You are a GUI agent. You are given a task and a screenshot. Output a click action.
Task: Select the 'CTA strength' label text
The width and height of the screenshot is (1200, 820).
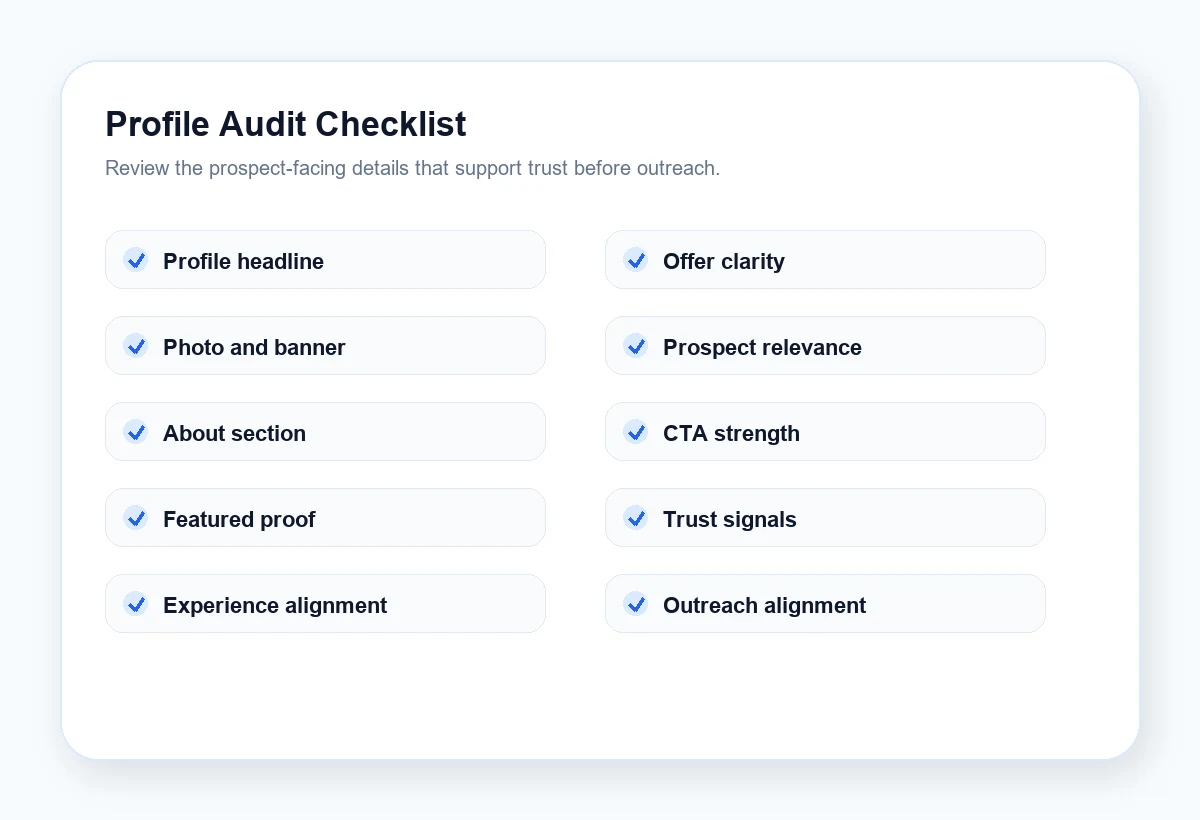coord(731,433)
